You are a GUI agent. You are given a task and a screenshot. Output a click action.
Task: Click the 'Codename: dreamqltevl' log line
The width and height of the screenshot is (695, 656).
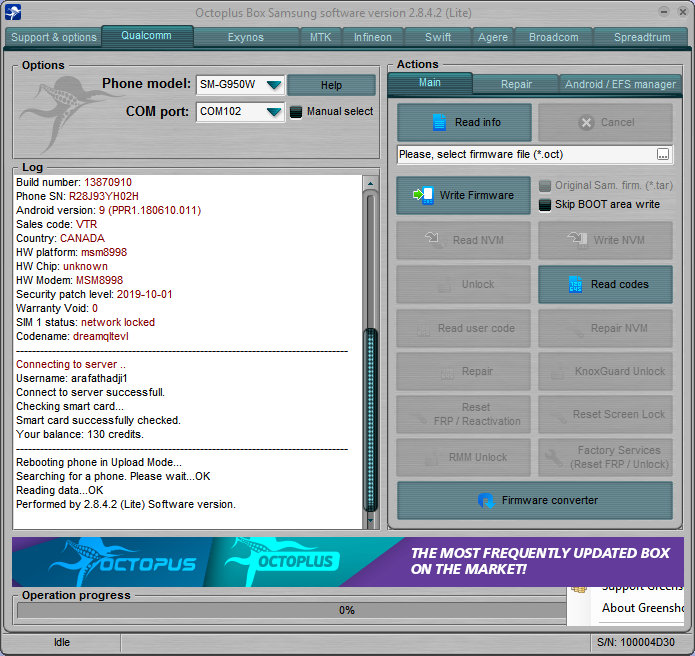pyautogui.click(x=72, y=336)
